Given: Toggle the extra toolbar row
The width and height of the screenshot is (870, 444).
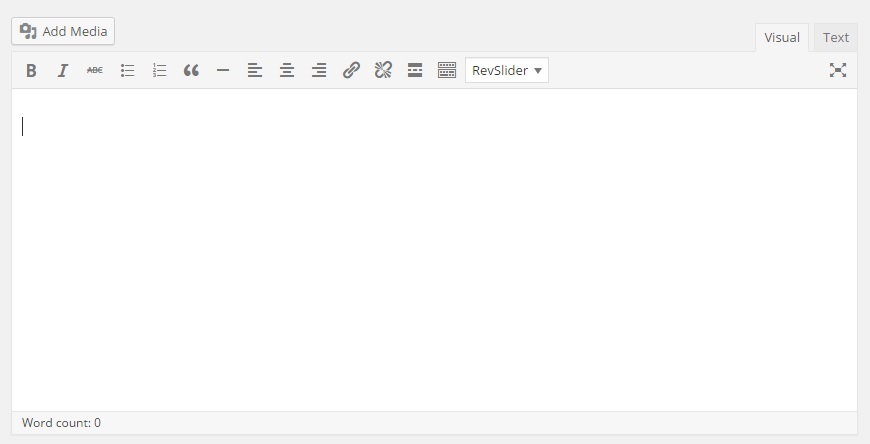Looking at the screenshot, I should (x=447, y=70).
